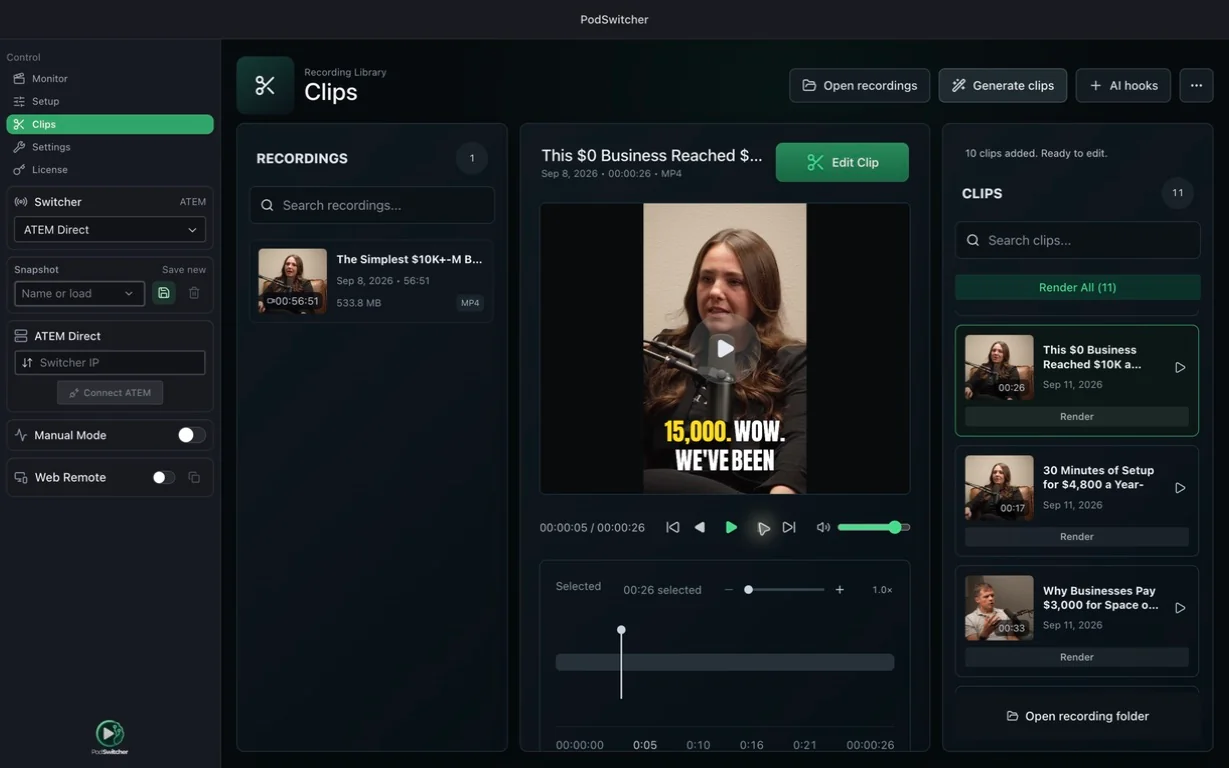This screenshot has width=1229, height=768.
Task: Expand the ATEM Direct switcher dropdown
Action: (x=110, y=229)
